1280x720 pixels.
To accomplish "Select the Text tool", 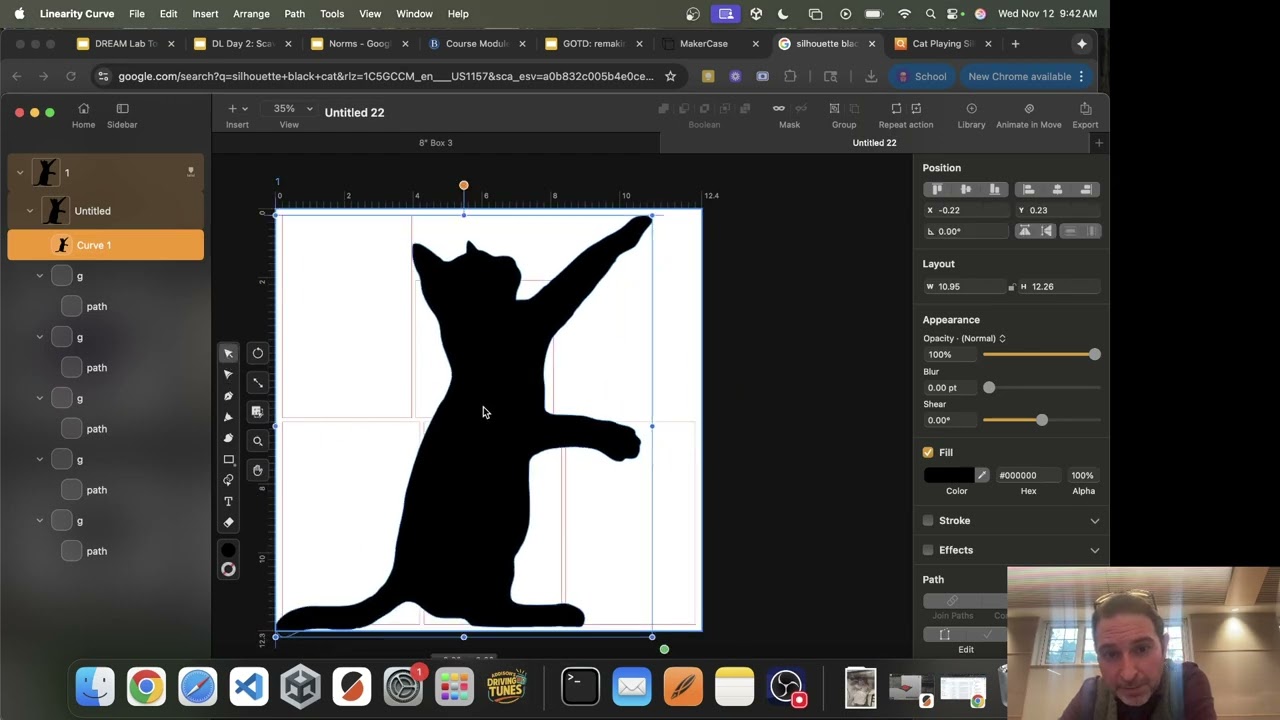I will click(228, 501).
